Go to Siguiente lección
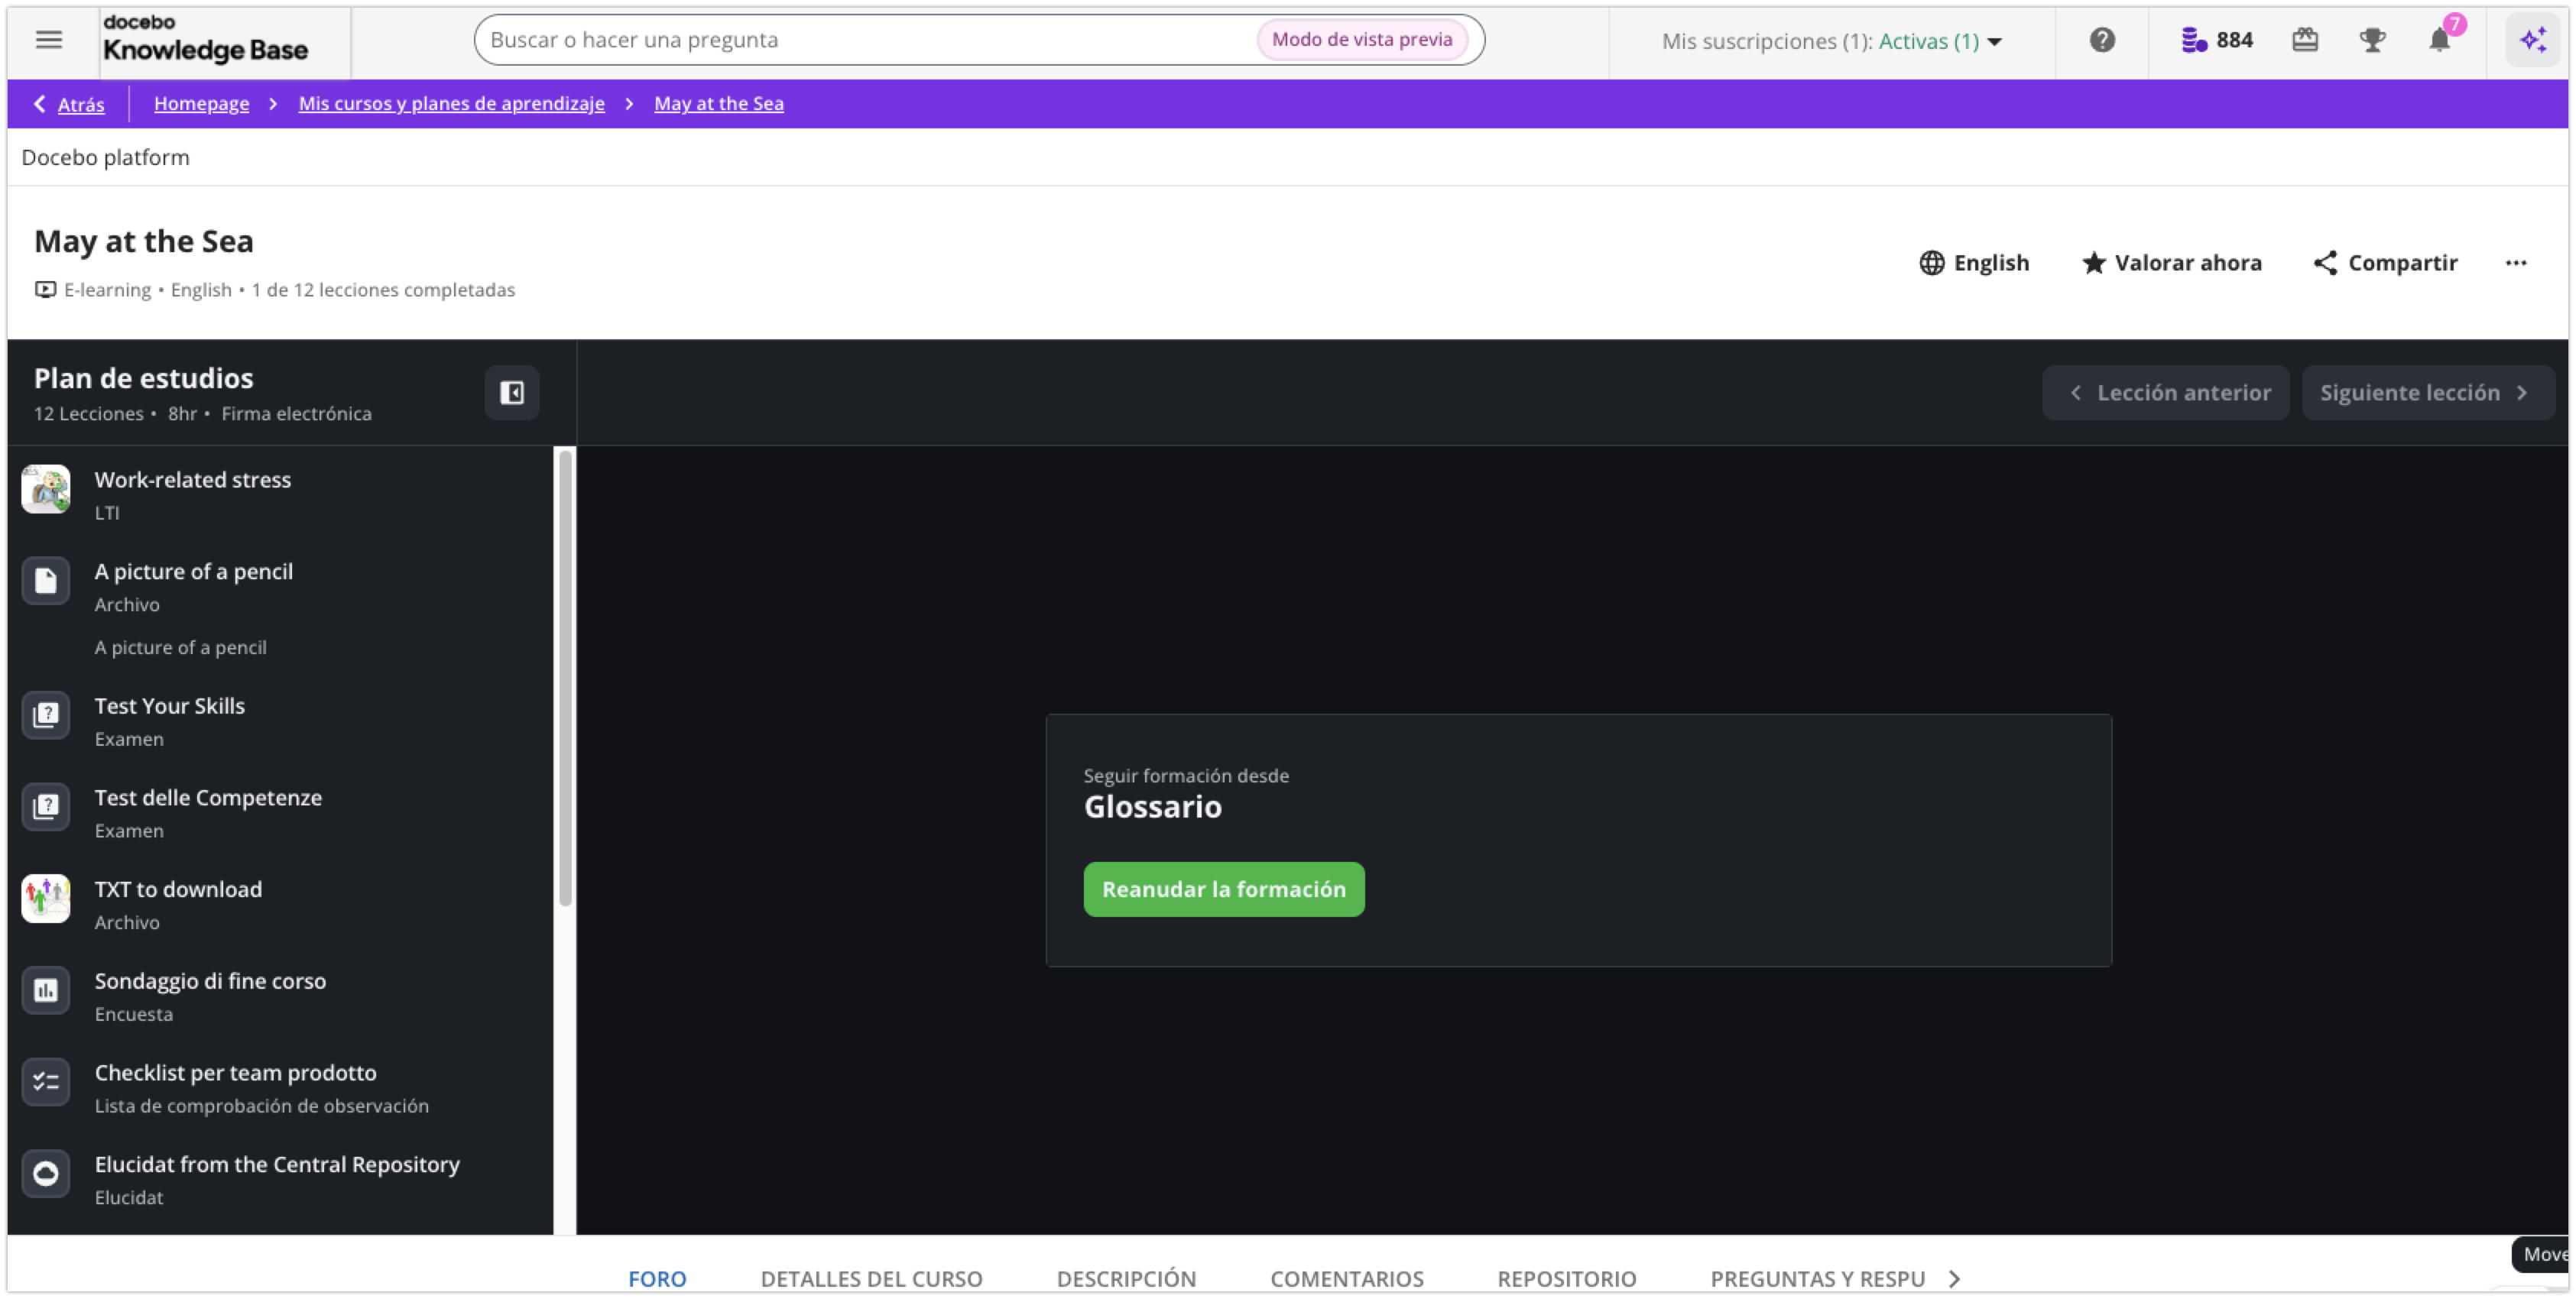Screen dimensions: 2576x1299 point(2426,393)
